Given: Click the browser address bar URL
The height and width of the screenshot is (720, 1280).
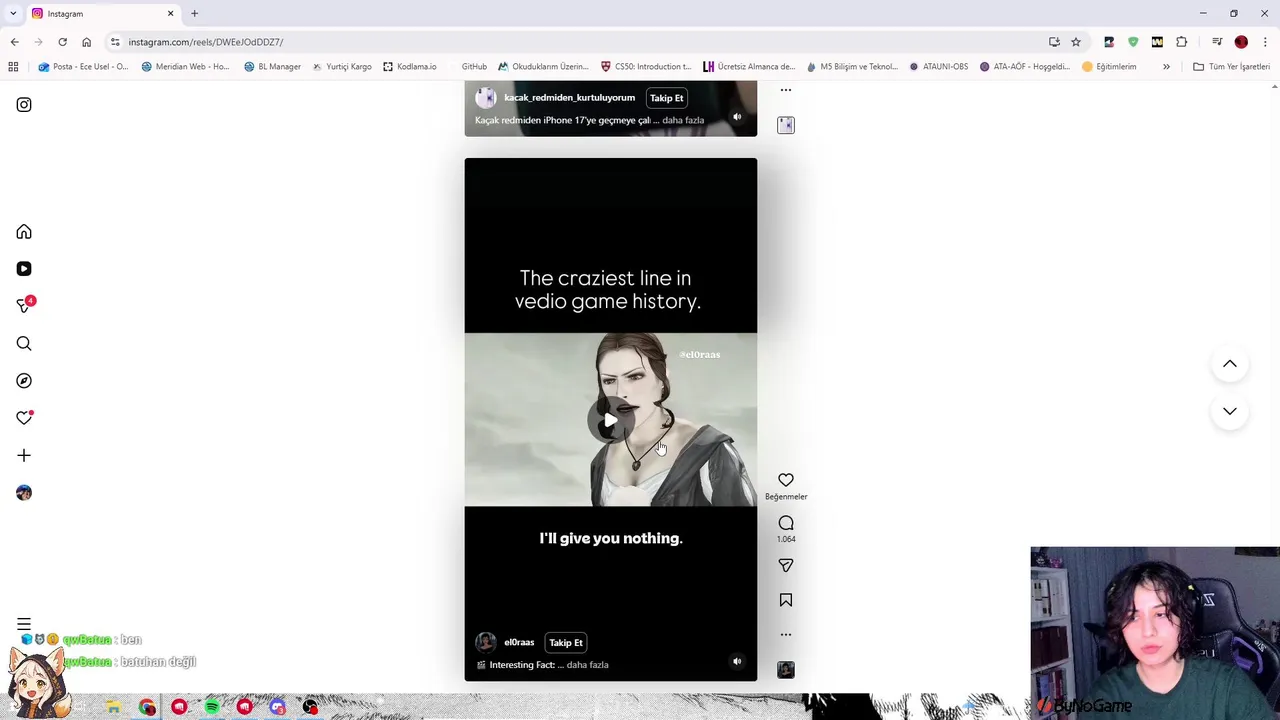Looking at the screenshot, I should pos(206,42).
